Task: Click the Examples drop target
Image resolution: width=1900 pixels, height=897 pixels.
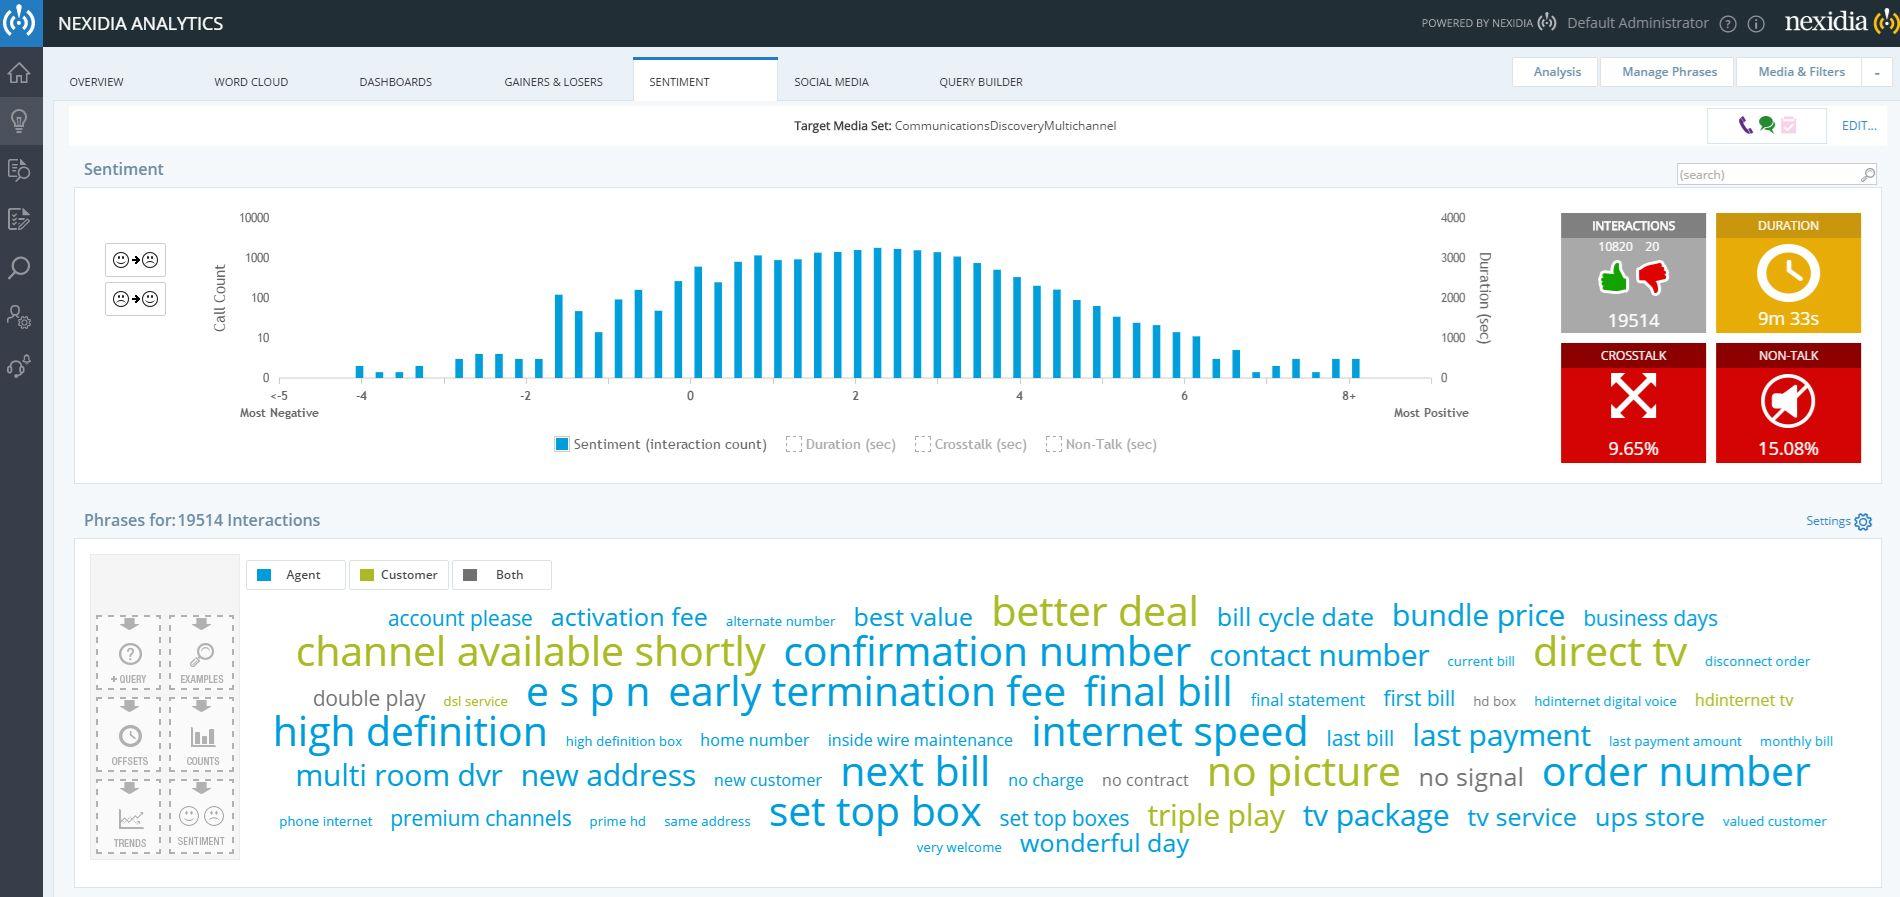Action: tap(201, 652)
